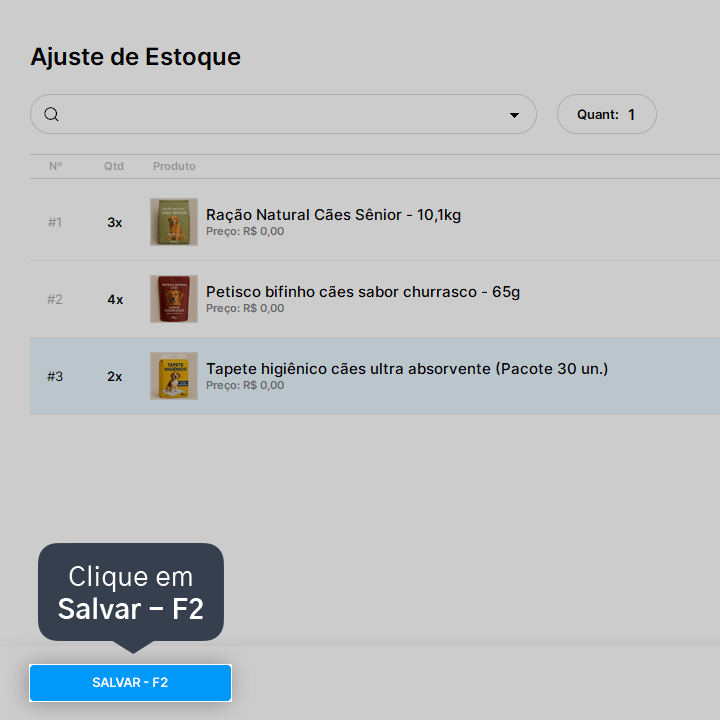Click the price text under Tapete higiênico

click(245, 385)
